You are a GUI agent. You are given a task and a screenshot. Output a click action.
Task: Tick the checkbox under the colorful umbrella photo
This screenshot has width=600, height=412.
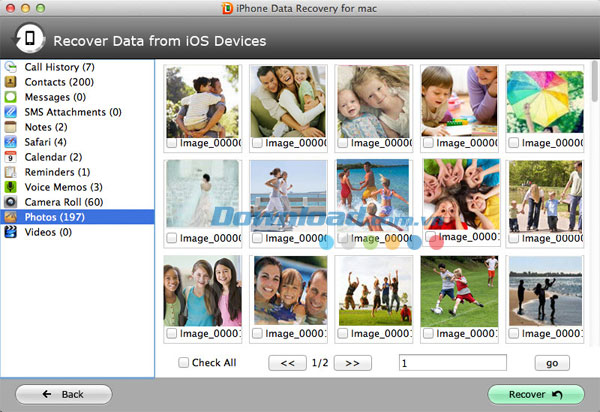514,143
